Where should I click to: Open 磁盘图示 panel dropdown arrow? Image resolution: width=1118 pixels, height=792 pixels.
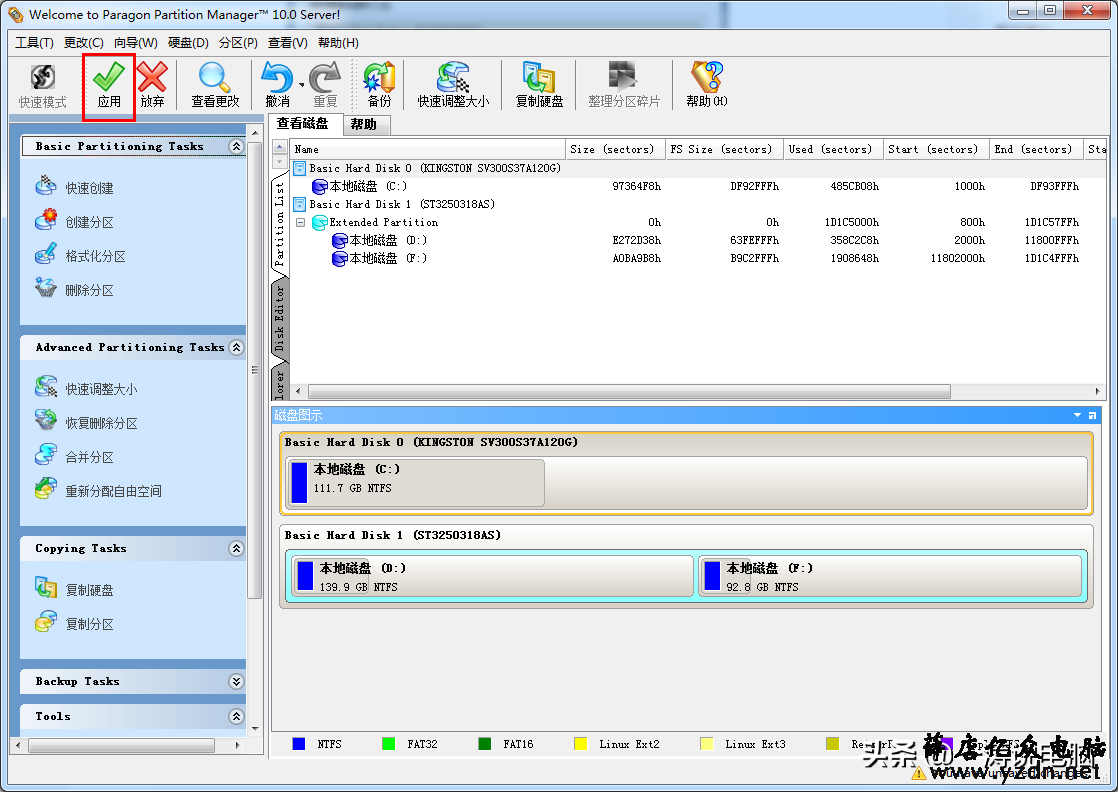coord(1077,415)
